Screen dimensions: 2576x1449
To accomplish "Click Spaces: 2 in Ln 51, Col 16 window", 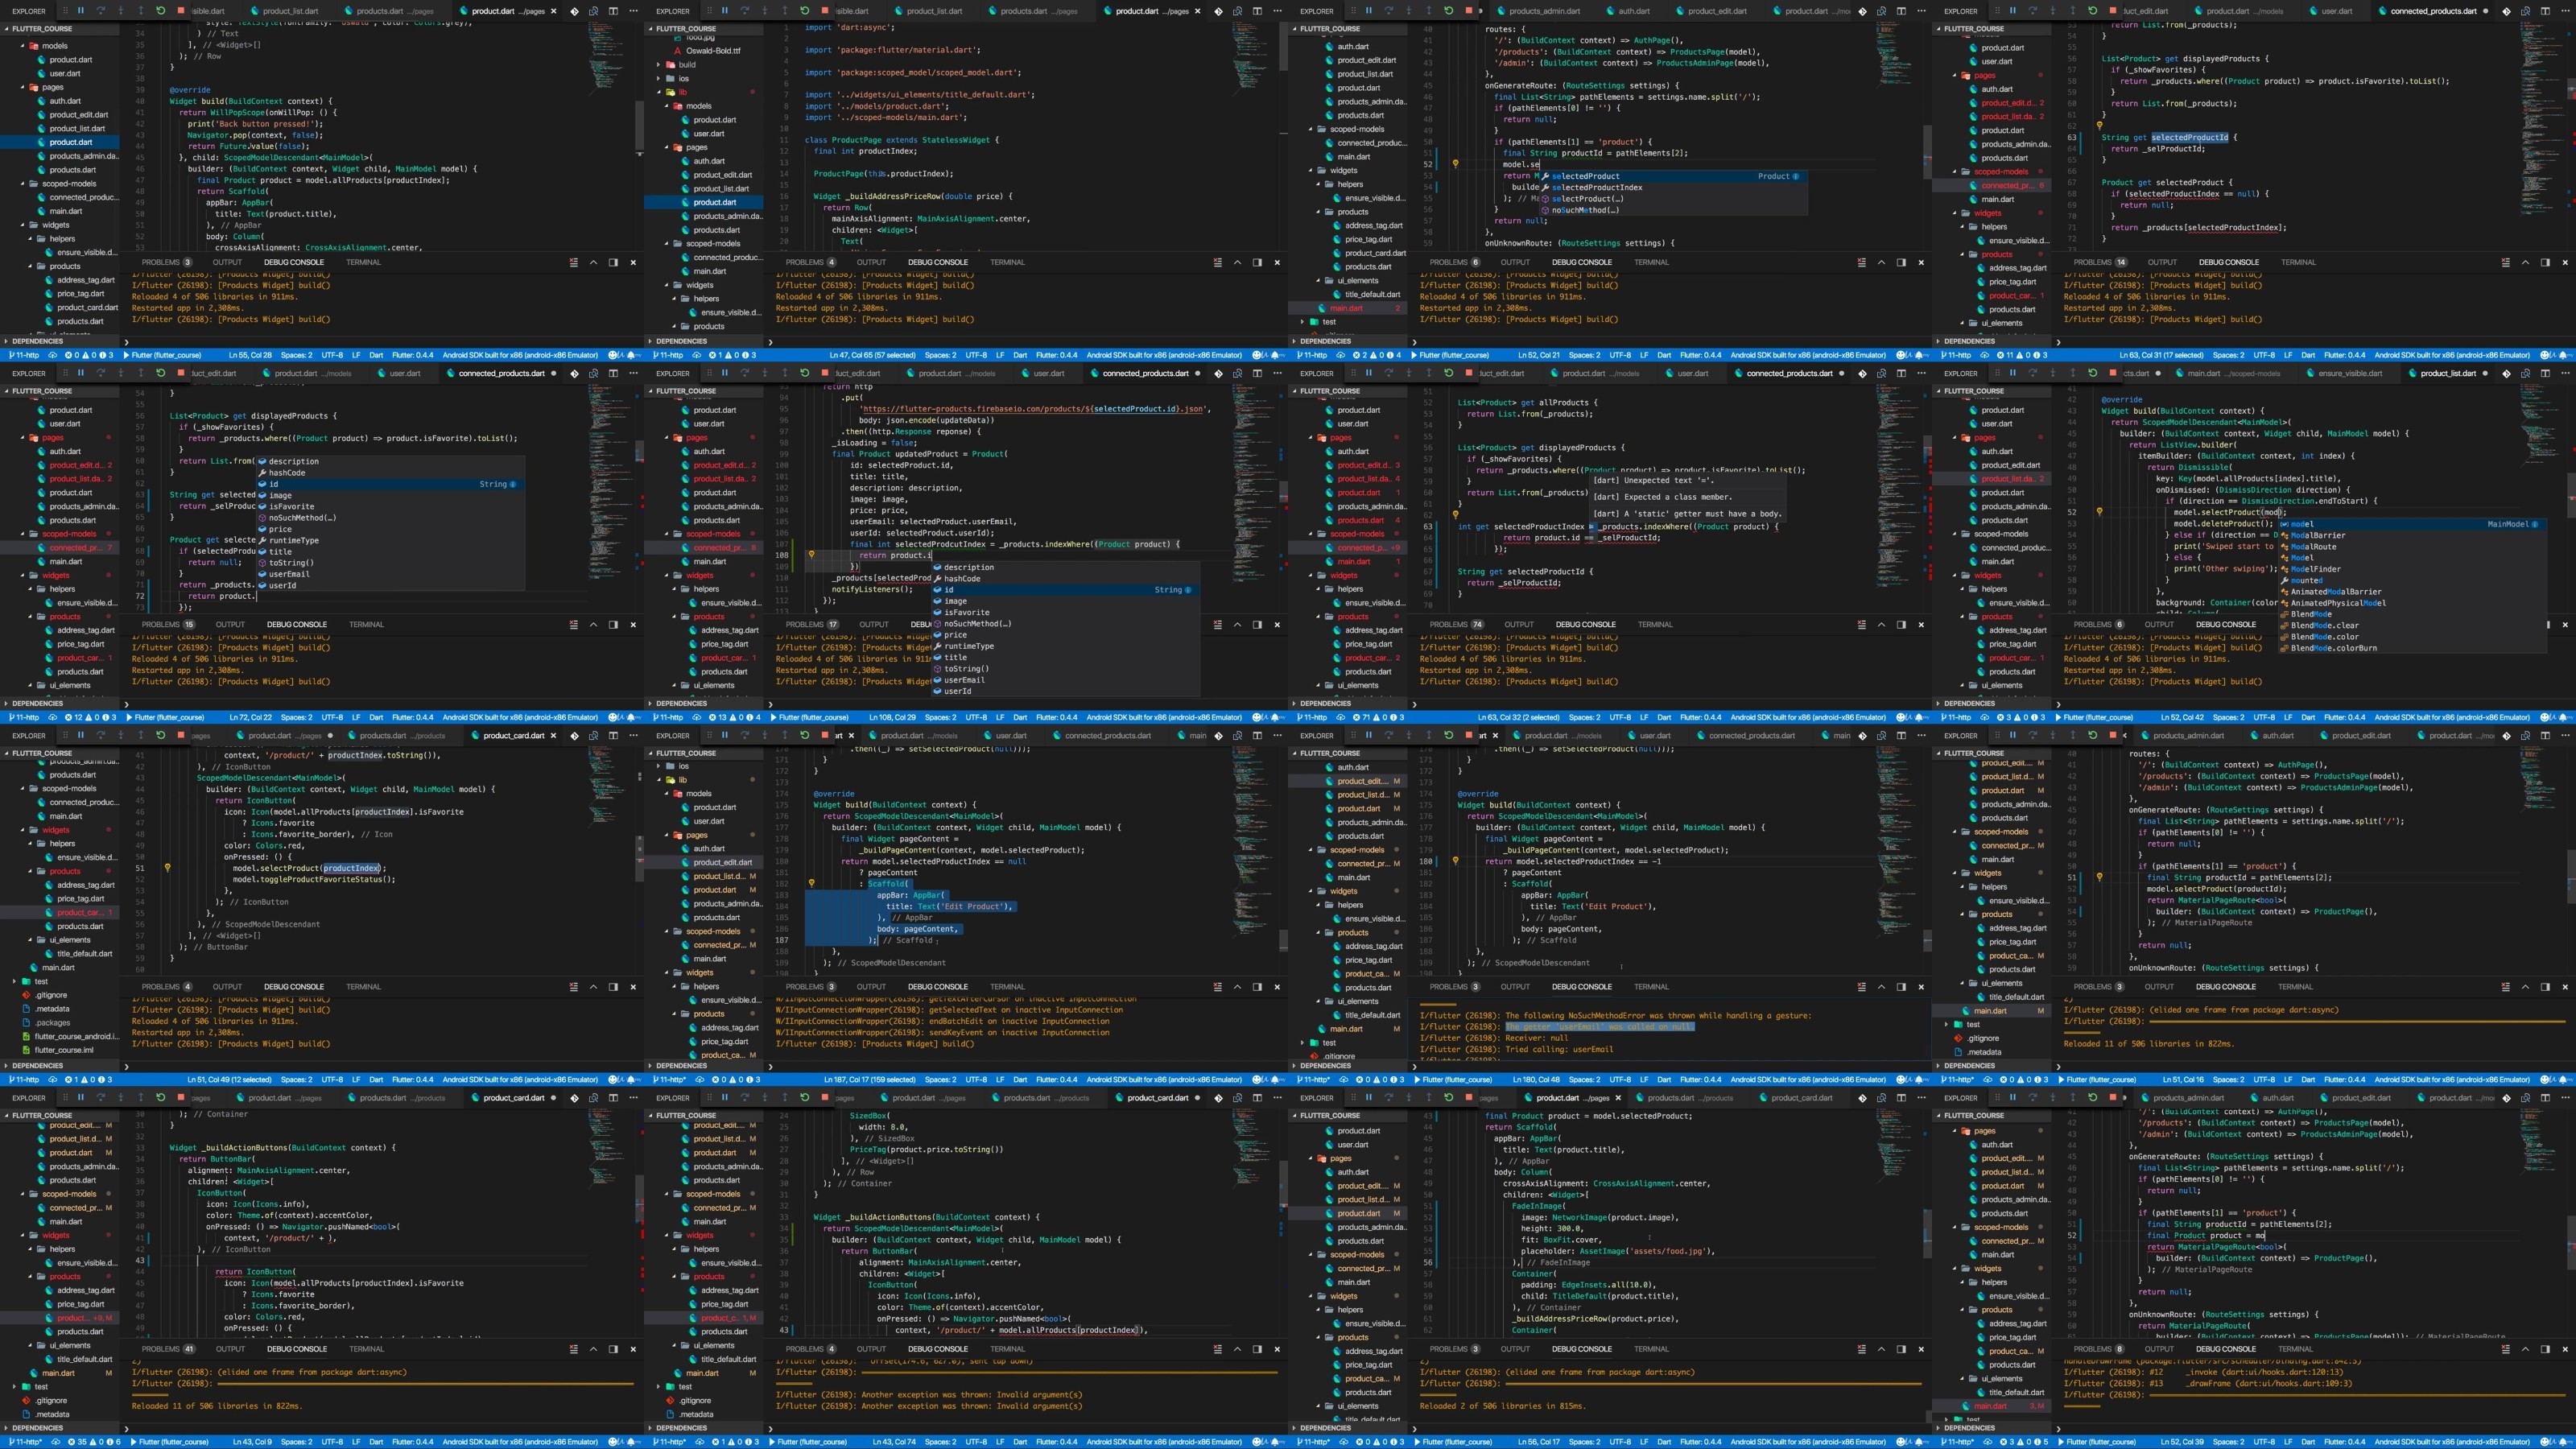I will [2228, 1080].
